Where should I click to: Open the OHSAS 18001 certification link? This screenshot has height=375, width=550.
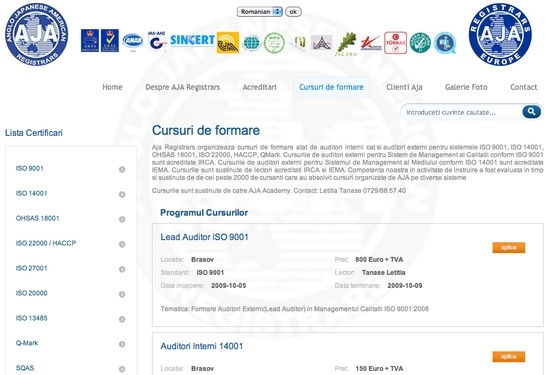(37, 218)
